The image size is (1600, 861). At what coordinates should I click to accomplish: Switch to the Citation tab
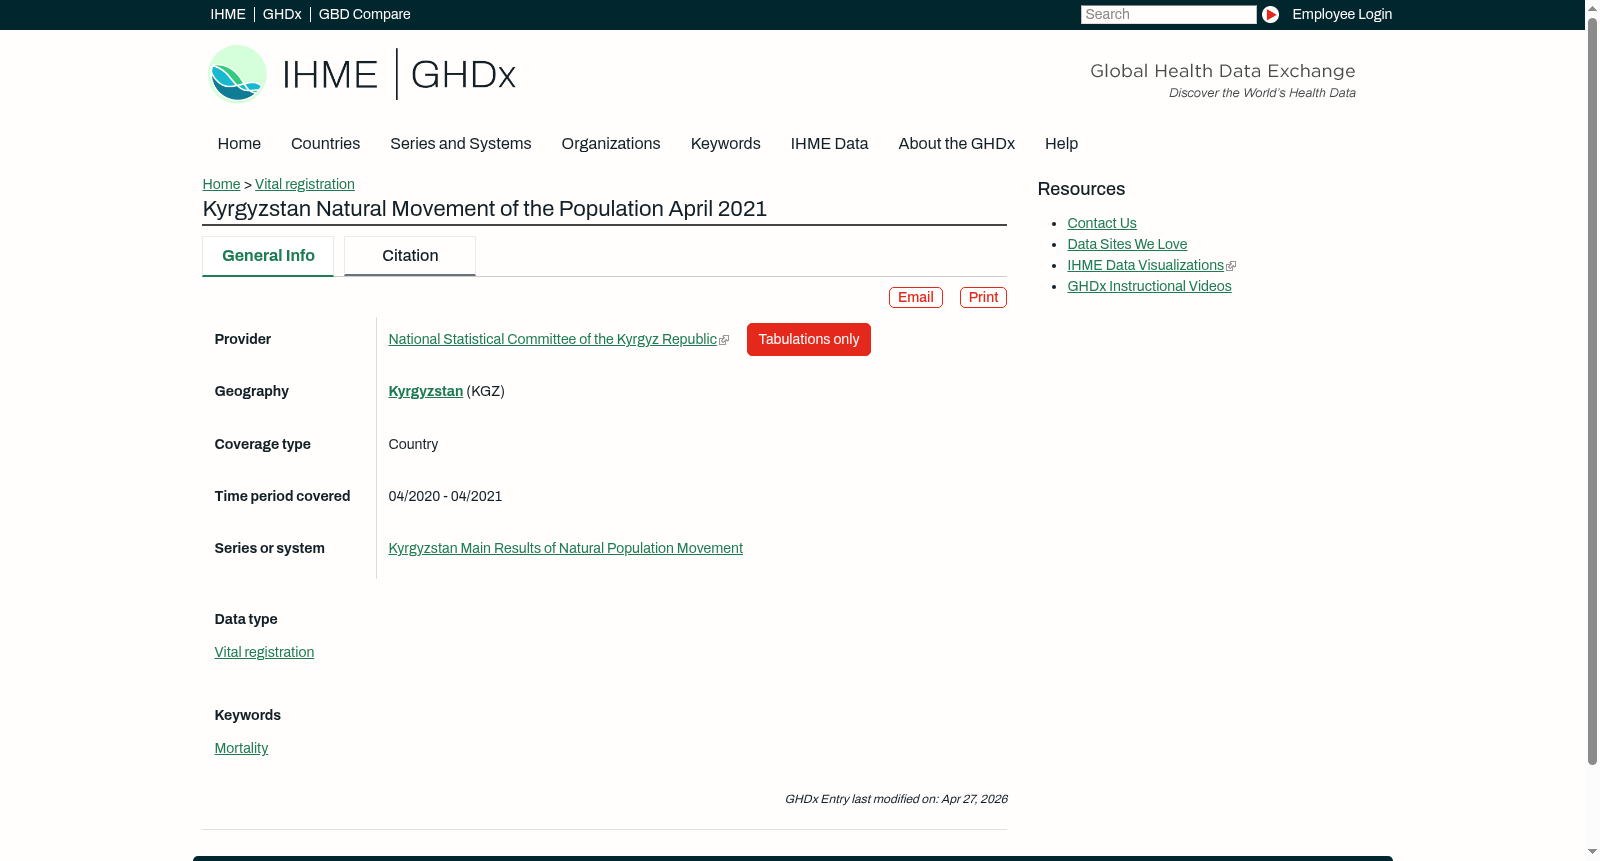(410, 256)
